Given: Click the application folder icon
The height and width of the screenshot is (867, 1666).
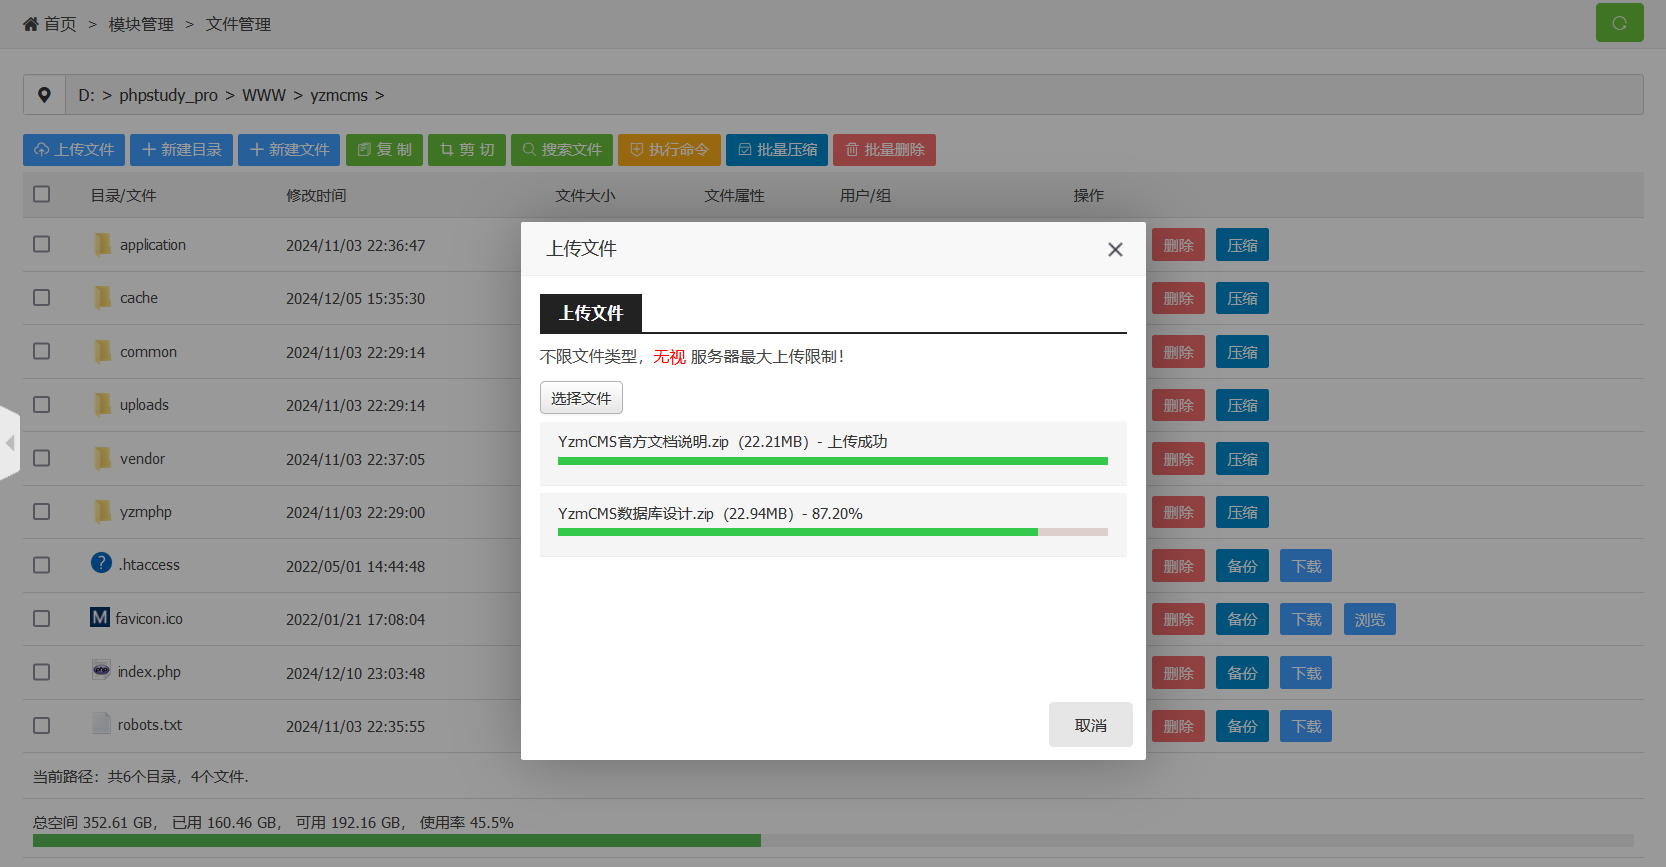Looking at the screenshot, I should tap(103, 245).
